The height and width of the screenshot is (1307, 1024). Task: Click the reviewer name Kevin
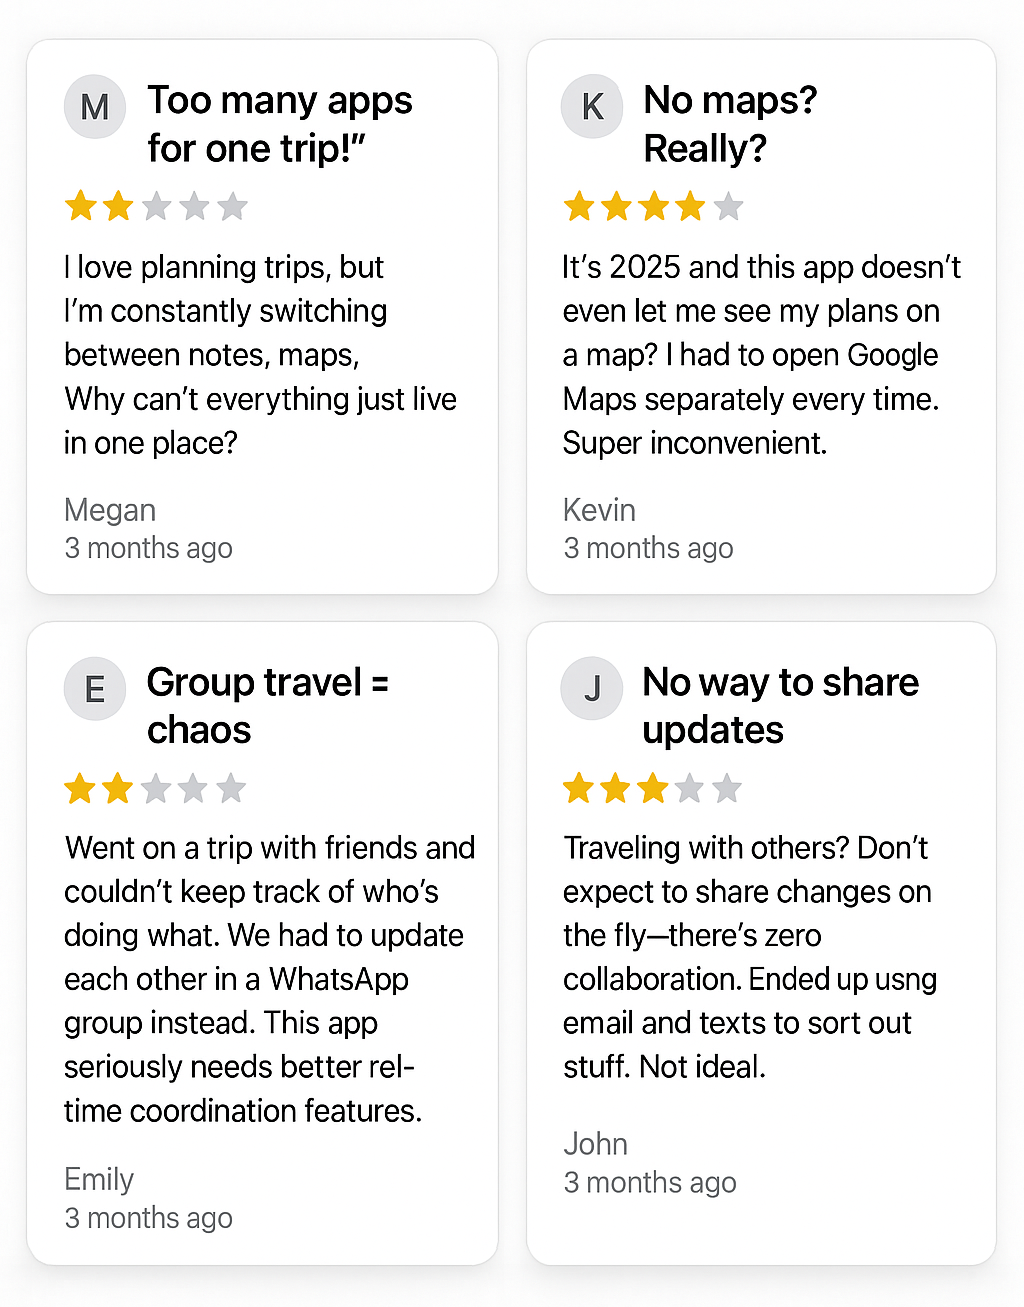(x=599, y=510)
